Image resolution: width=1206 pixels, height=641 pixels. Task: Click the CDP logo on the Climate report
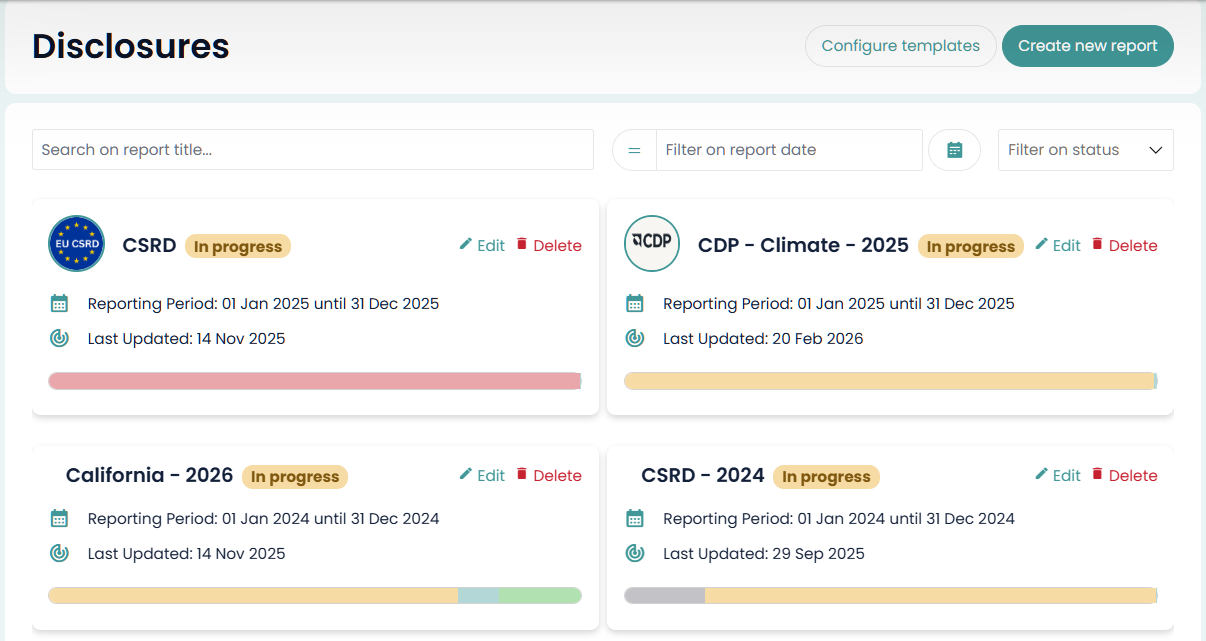coord(652,243)
